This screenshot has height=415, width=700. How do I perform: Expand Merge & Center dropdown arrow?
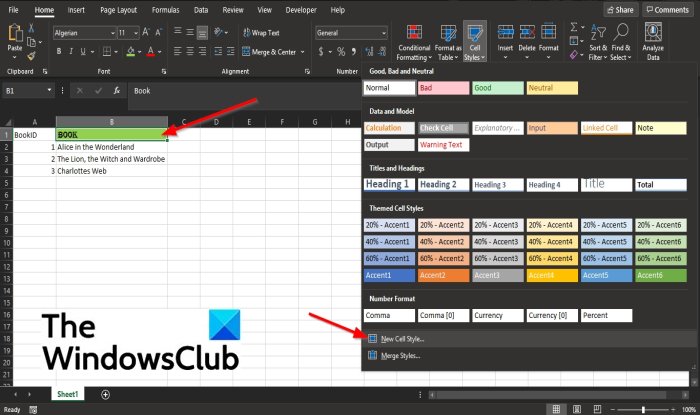(x=302, y=52)
